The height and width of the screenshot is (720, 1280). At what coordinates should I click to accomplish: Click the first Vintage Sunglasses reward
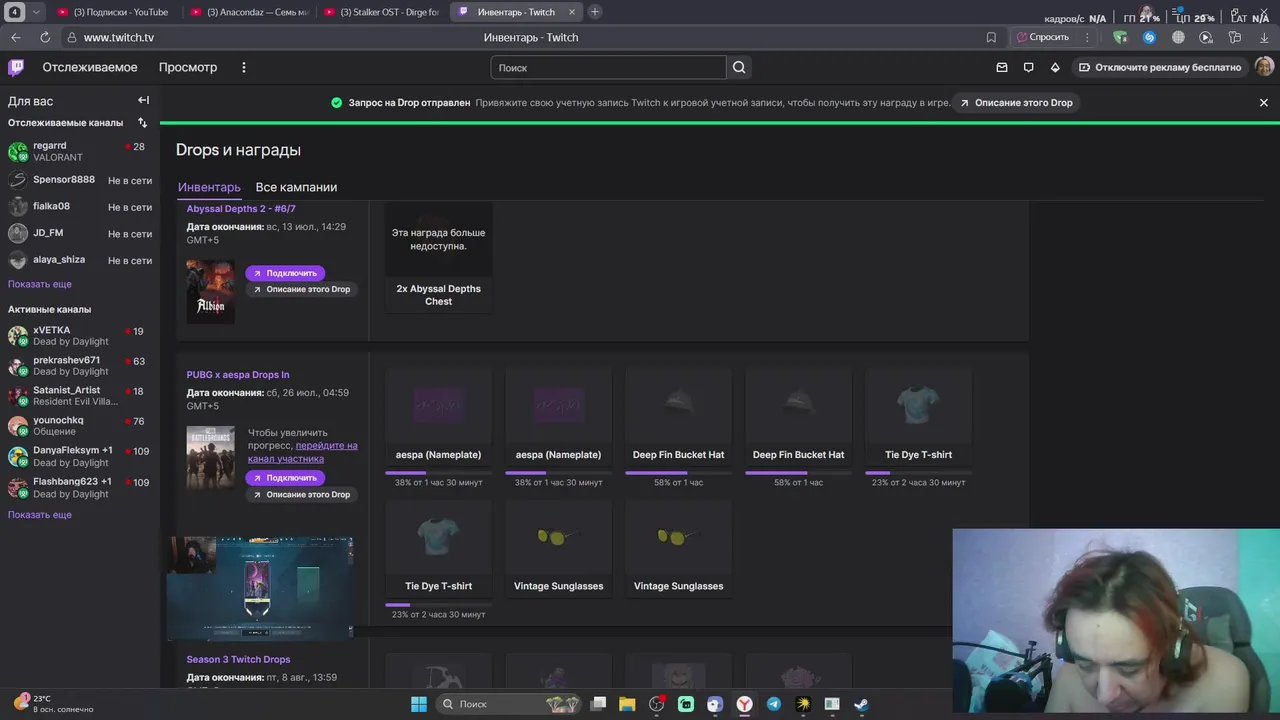[x=558, y=547]
